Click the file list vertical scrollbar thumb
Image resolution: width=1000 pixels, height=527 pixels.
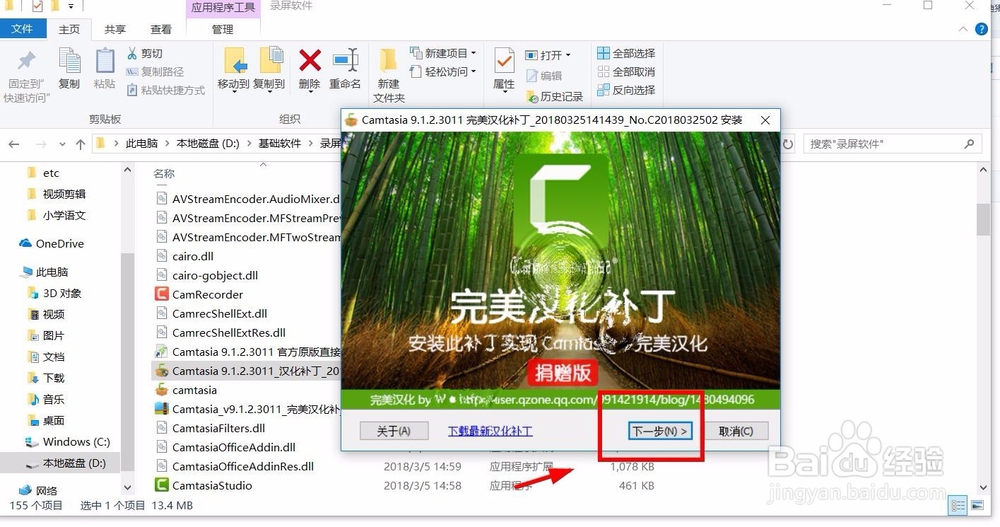click(x=983, y=219)
